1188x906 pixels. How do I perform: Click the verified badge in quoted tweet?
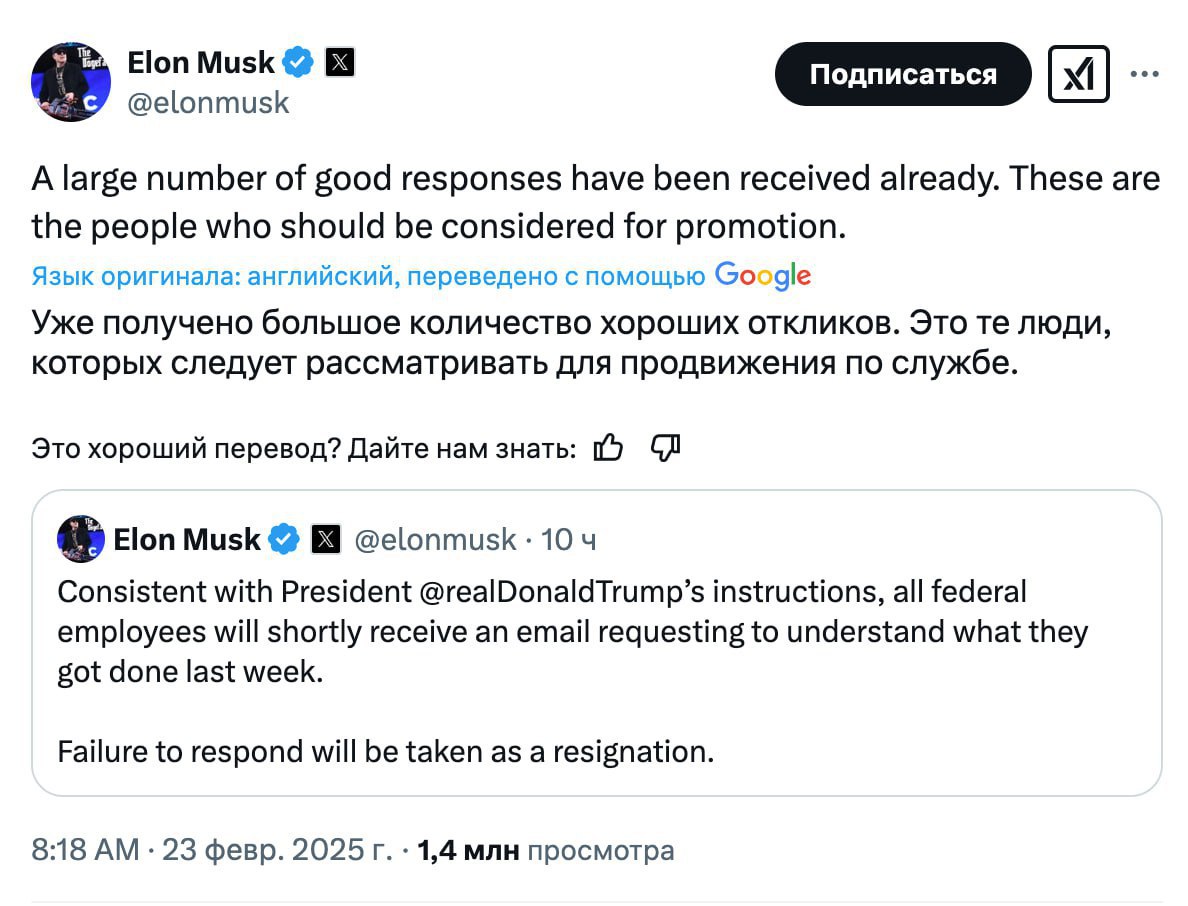pos(285,540)
